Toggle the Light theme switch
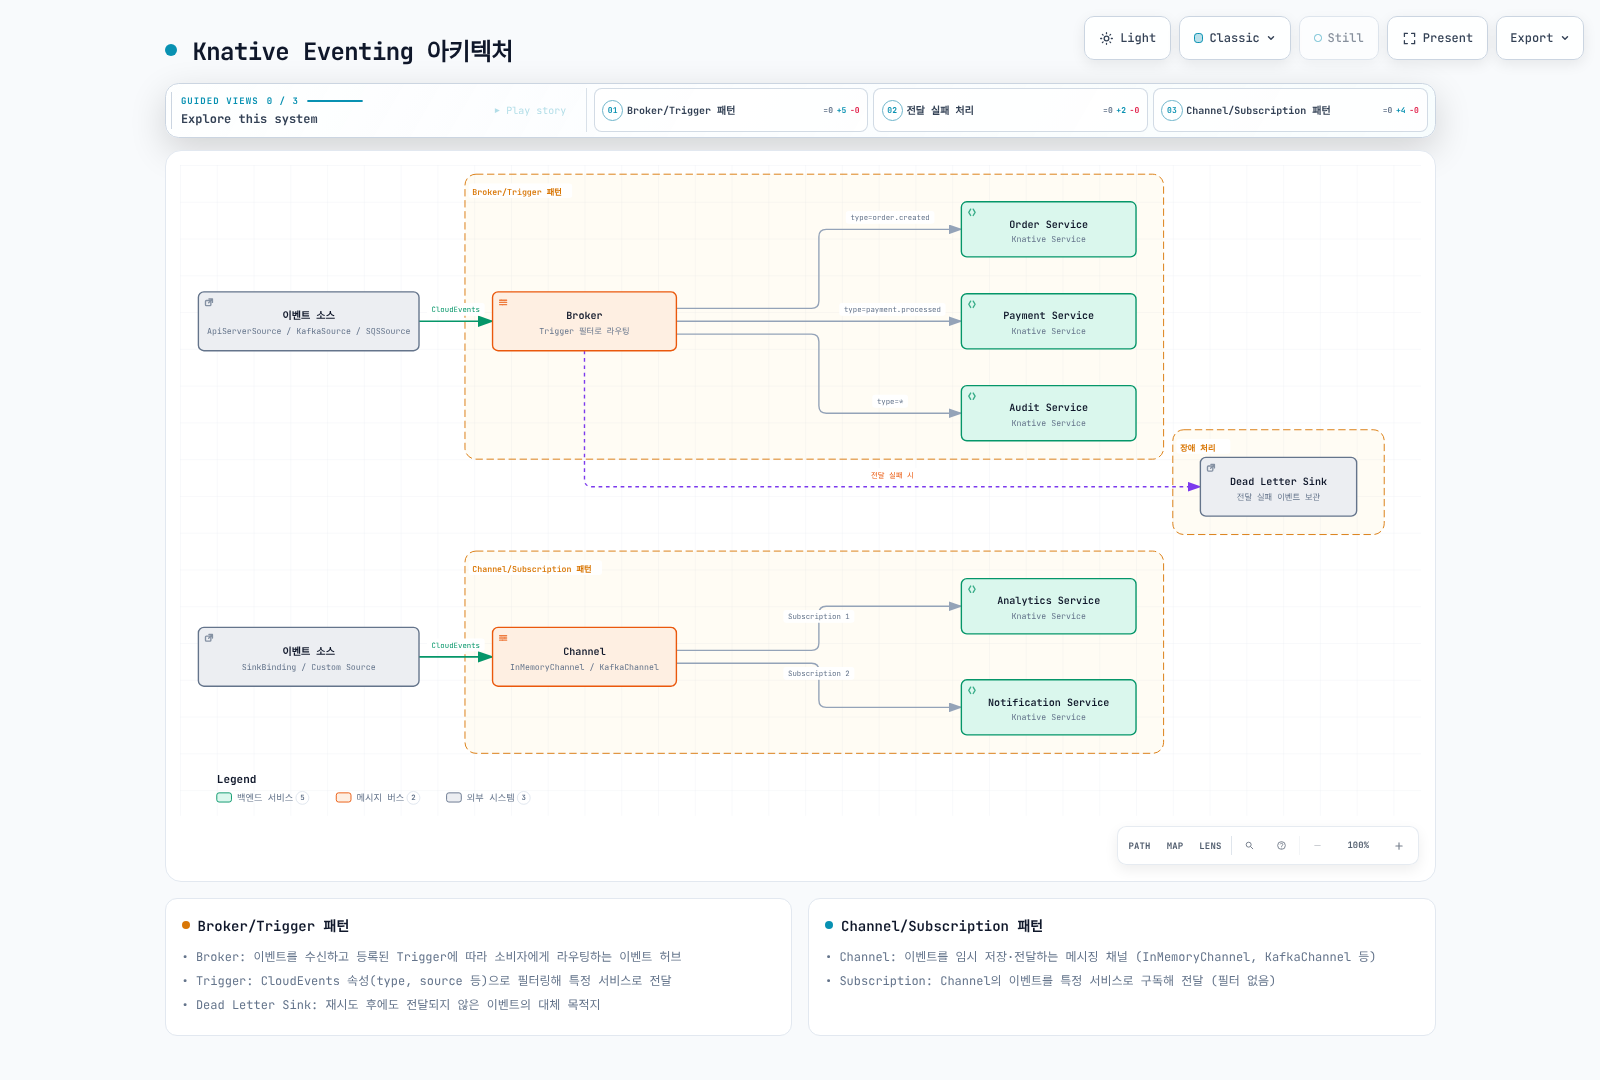This screenshot has width=1600, height=1080. point(1127,38)
